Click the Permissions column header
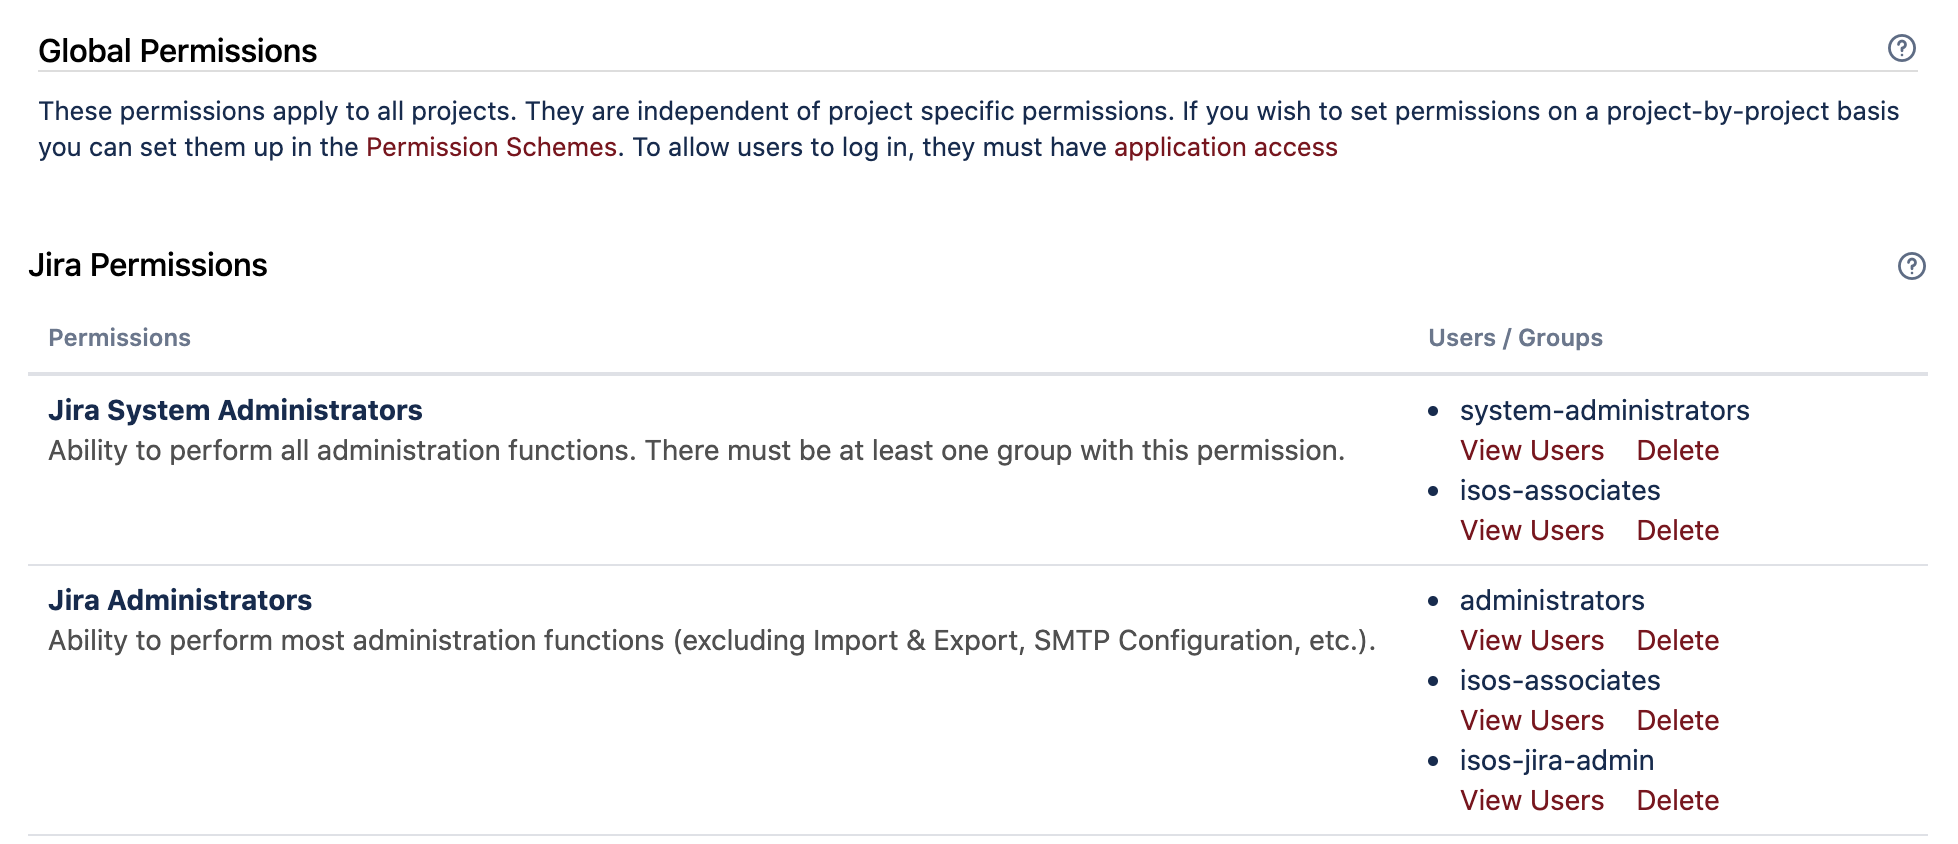1958x844 pixels. (x=119, y=338)
